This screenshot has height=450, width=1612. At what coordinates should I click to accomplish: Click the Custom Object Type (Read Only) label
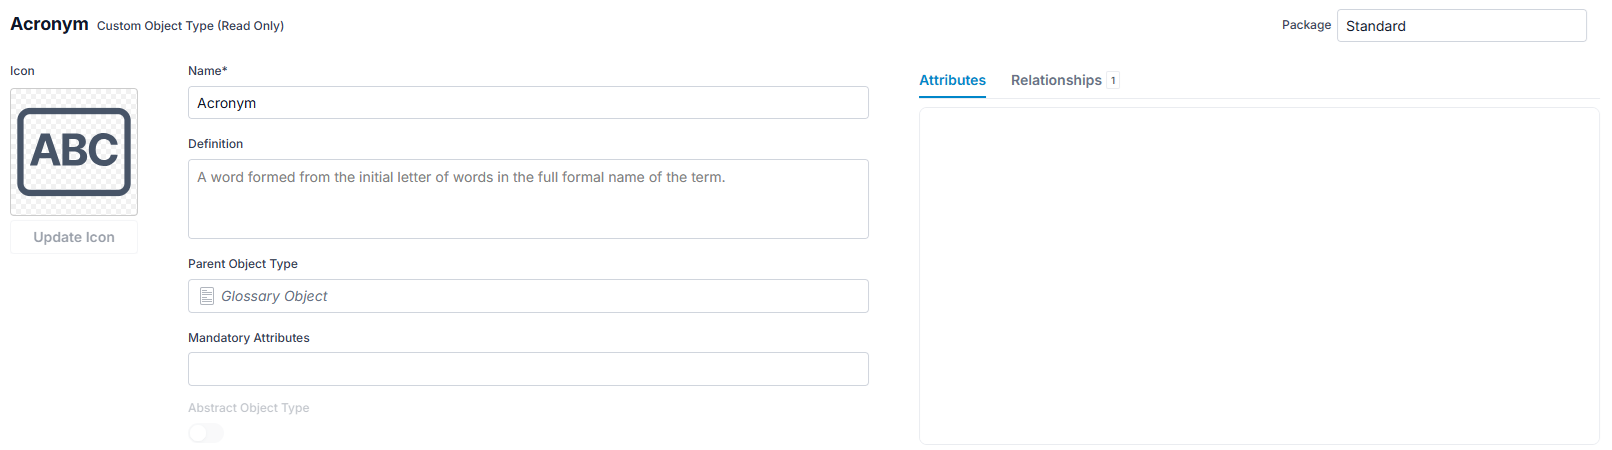[x=190, y=26]
